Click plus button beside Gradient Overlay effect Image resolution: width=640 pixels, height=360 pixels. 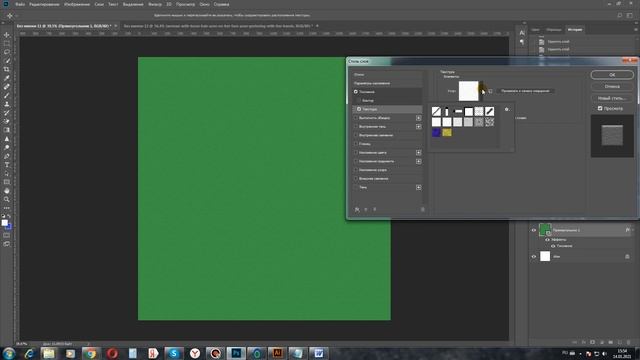(x=418, y=161)
